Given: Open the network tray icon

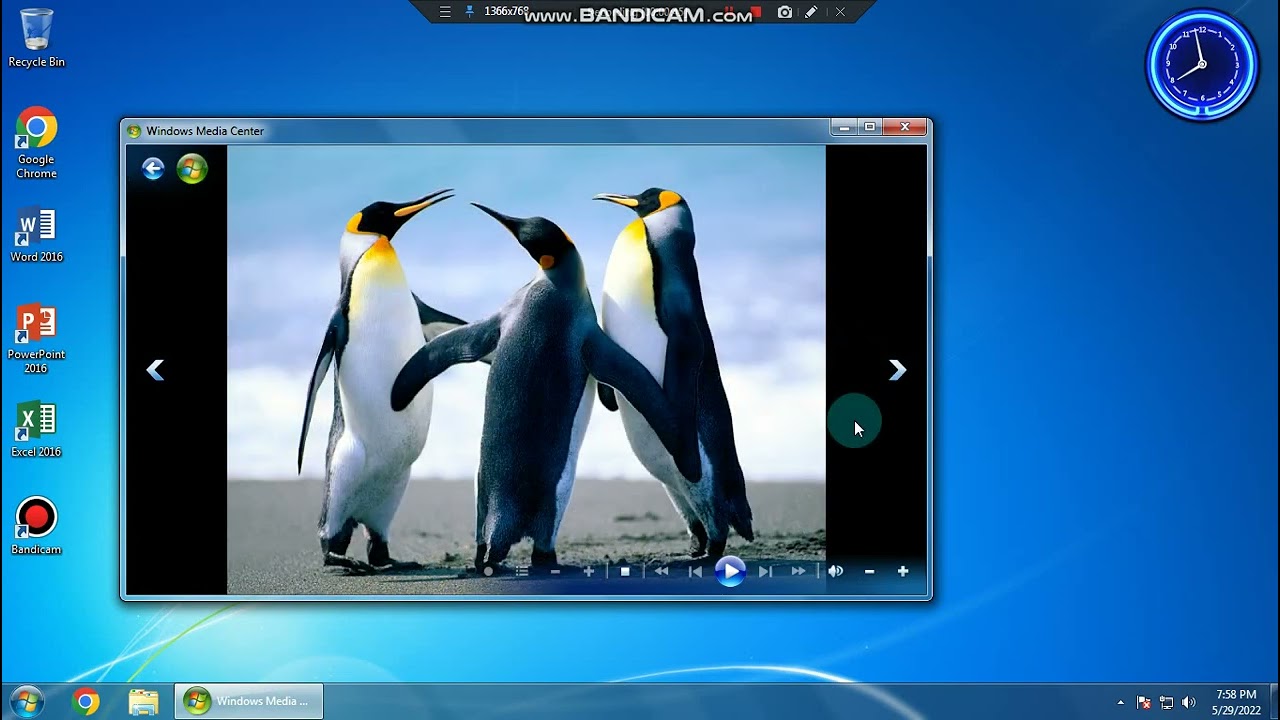Looking at the screenshot, I should 1166,702.
